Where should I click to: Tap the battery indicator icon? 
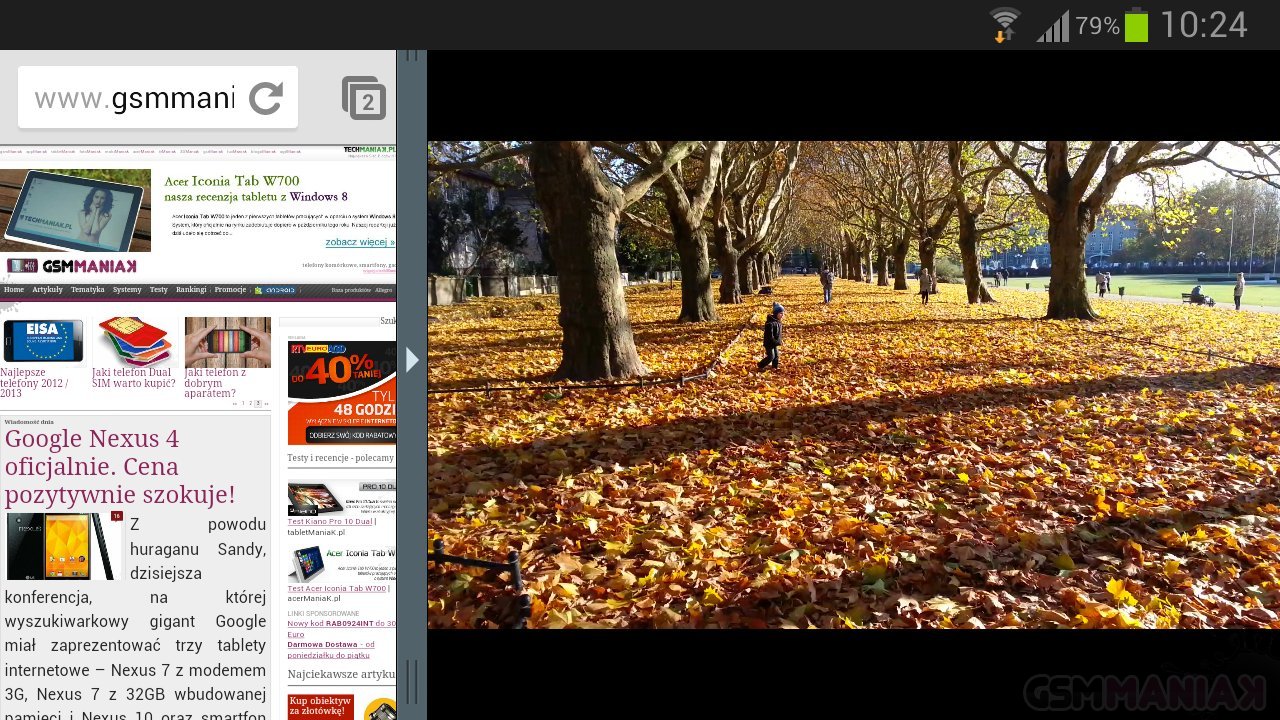[1136, 25]
